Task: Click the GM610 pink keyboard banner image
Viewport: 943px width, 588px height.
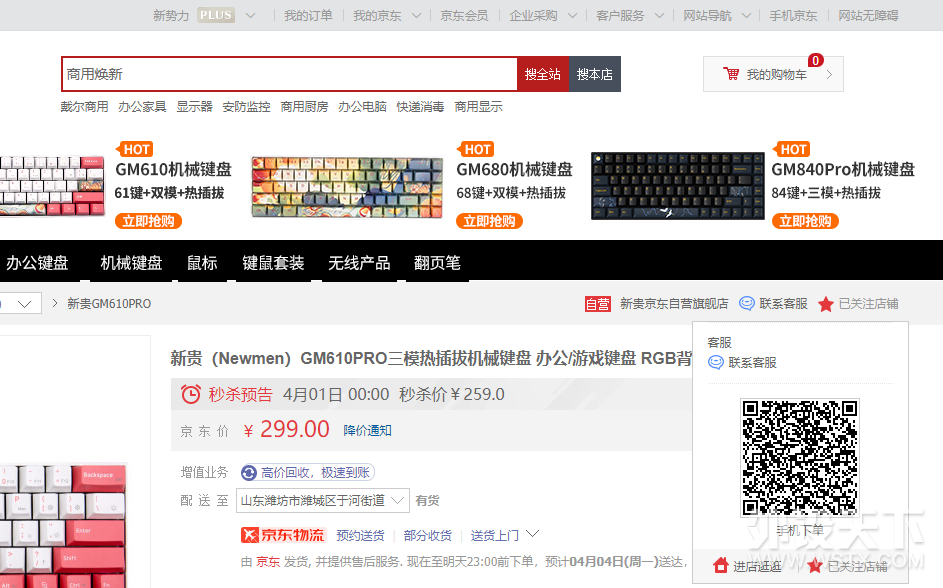Action: [x=52, y=185]
